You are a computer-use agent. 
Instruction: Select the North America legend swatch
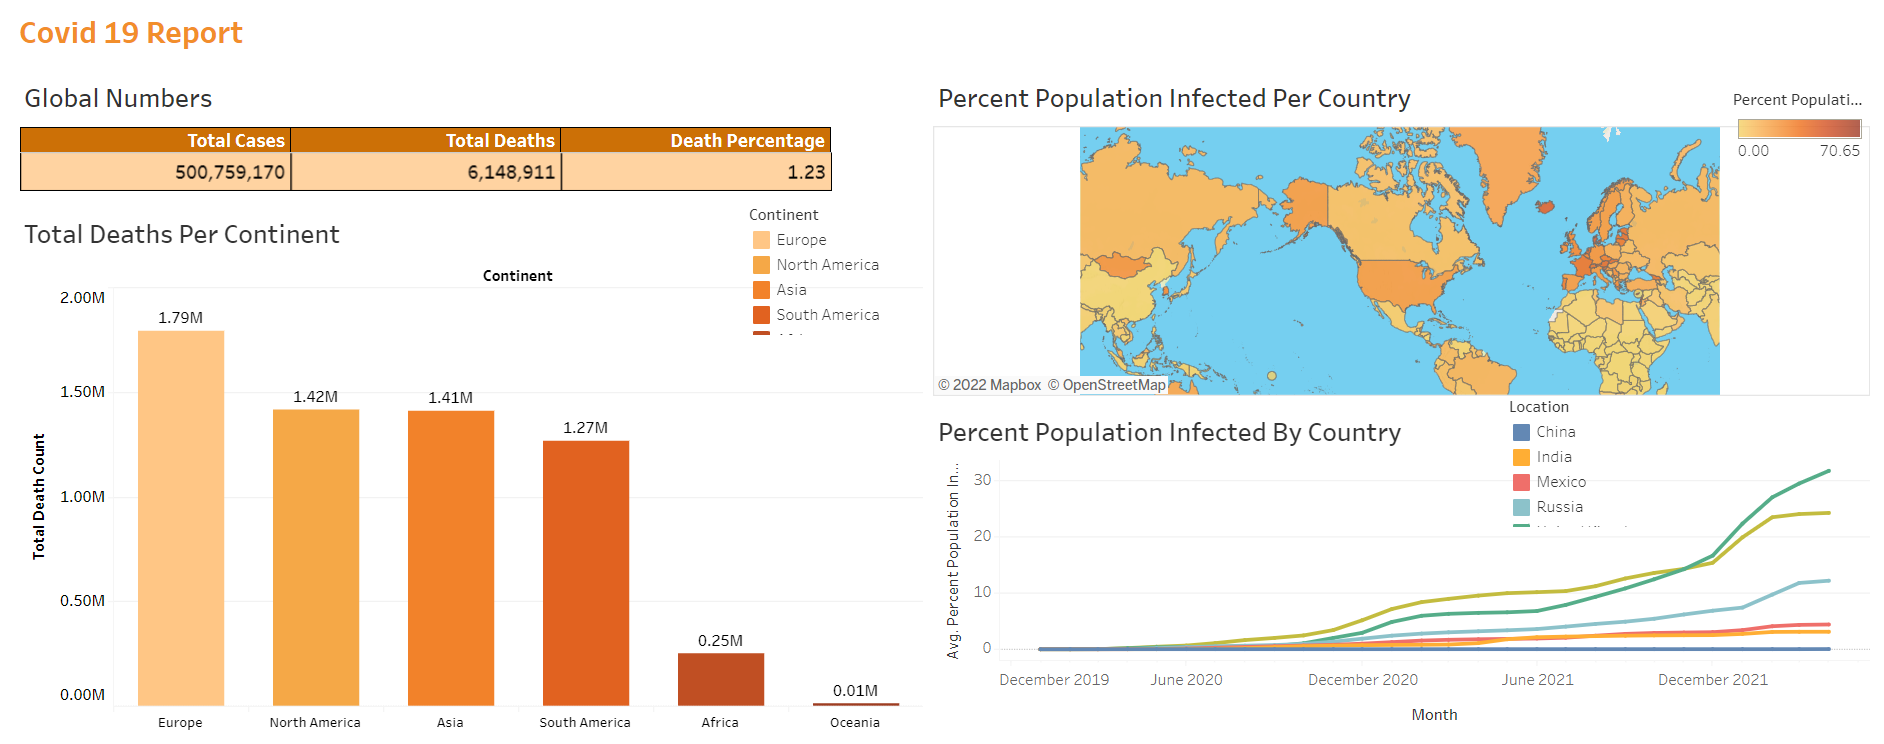click(761, 265)
